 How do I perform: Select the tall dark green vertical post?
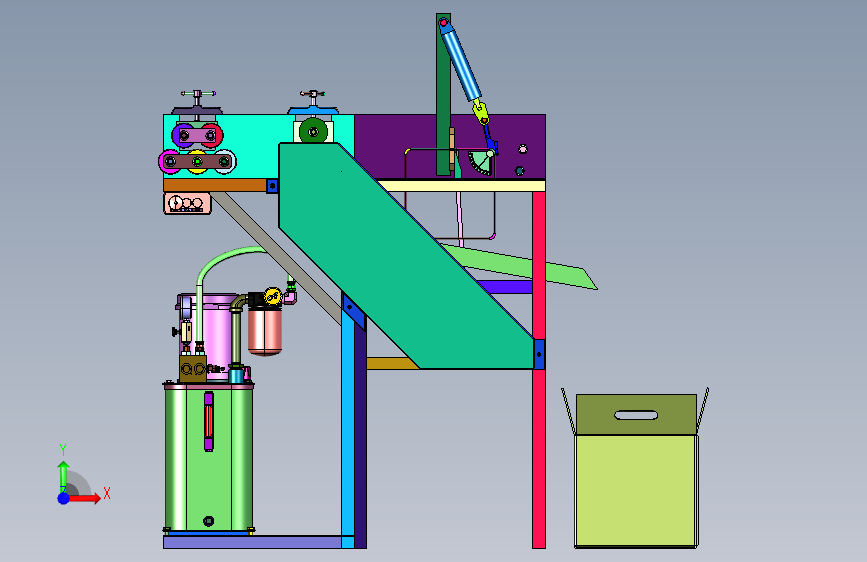click(x=443, y=95)
